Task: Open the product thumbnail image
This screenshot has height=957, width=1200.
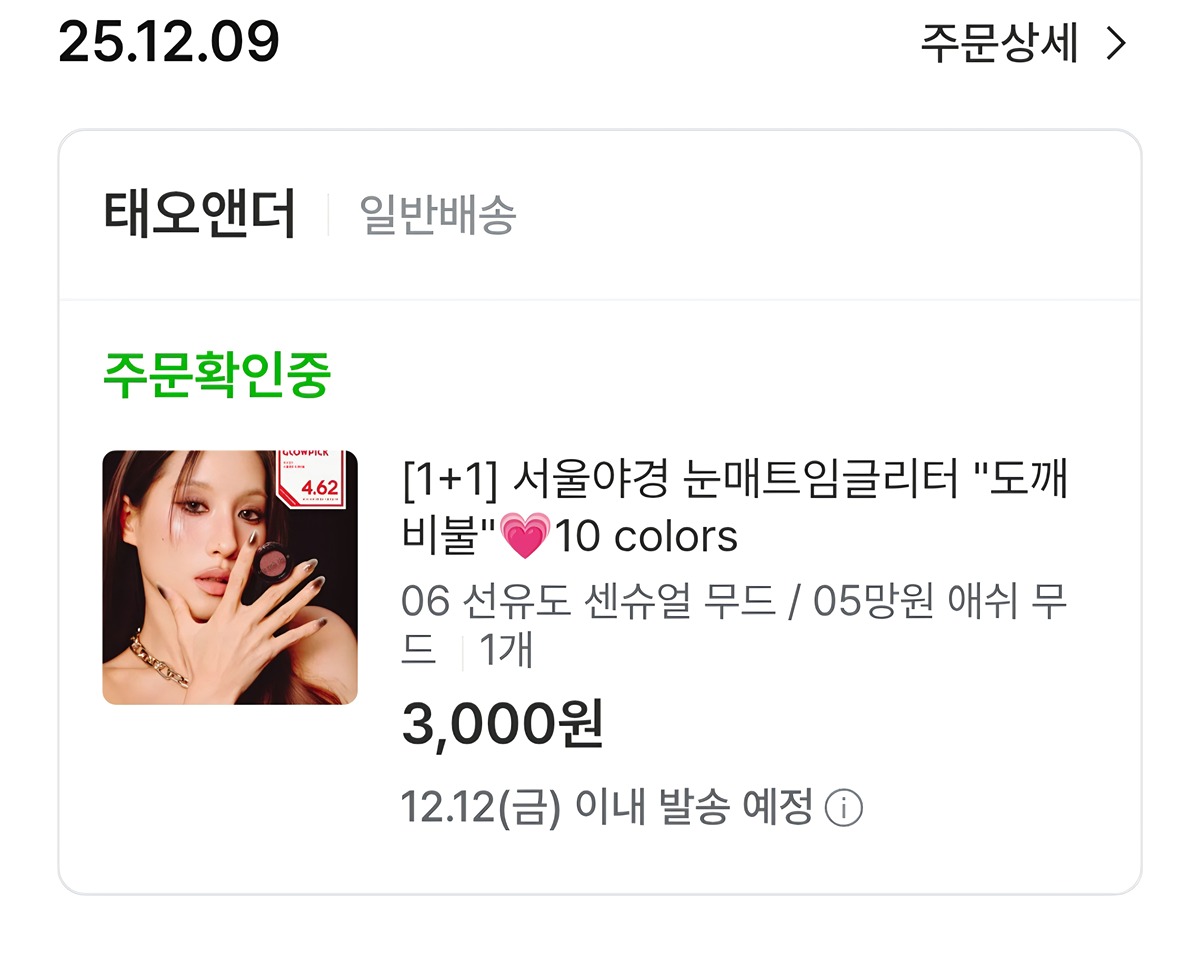Action: 230,577
